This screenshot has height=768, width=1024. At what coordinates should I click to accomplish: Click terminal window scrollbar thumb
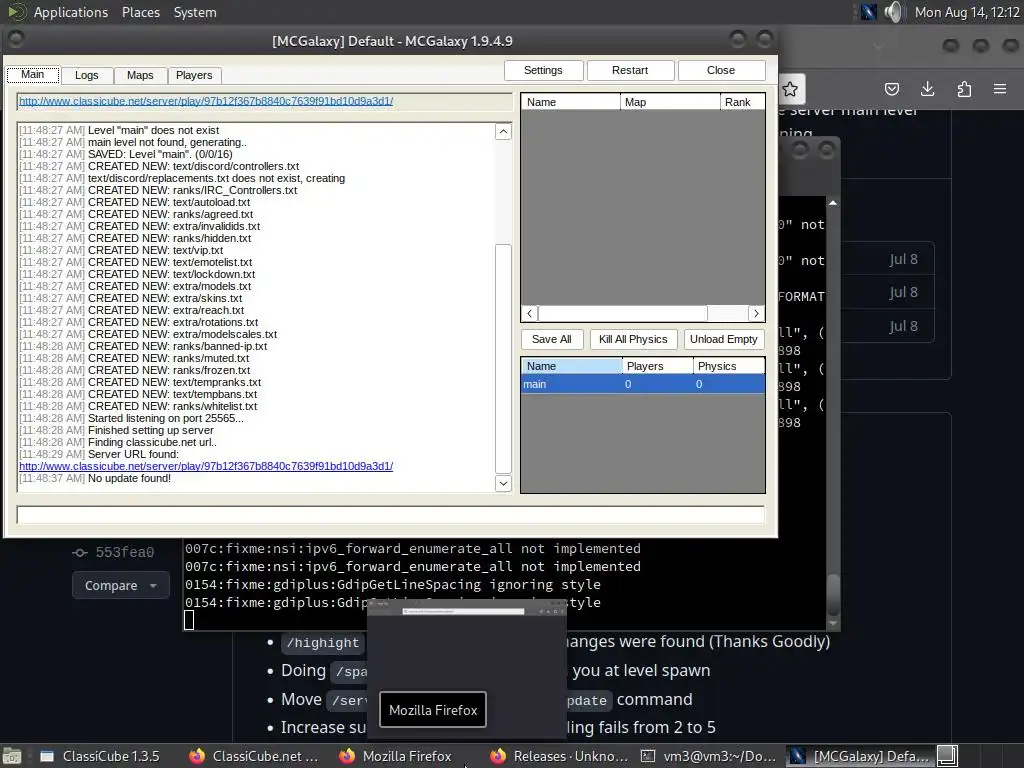tap(833, 594)
